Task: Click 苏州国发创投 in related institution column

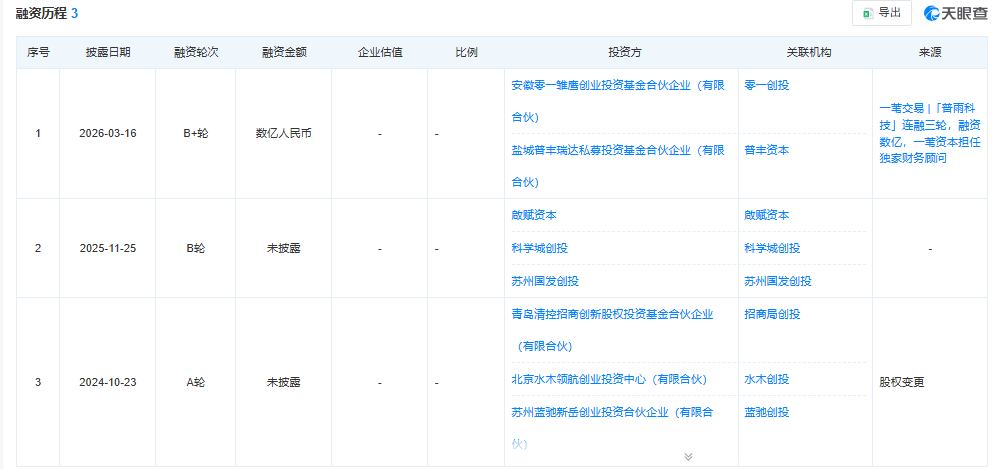Action: 777,281
